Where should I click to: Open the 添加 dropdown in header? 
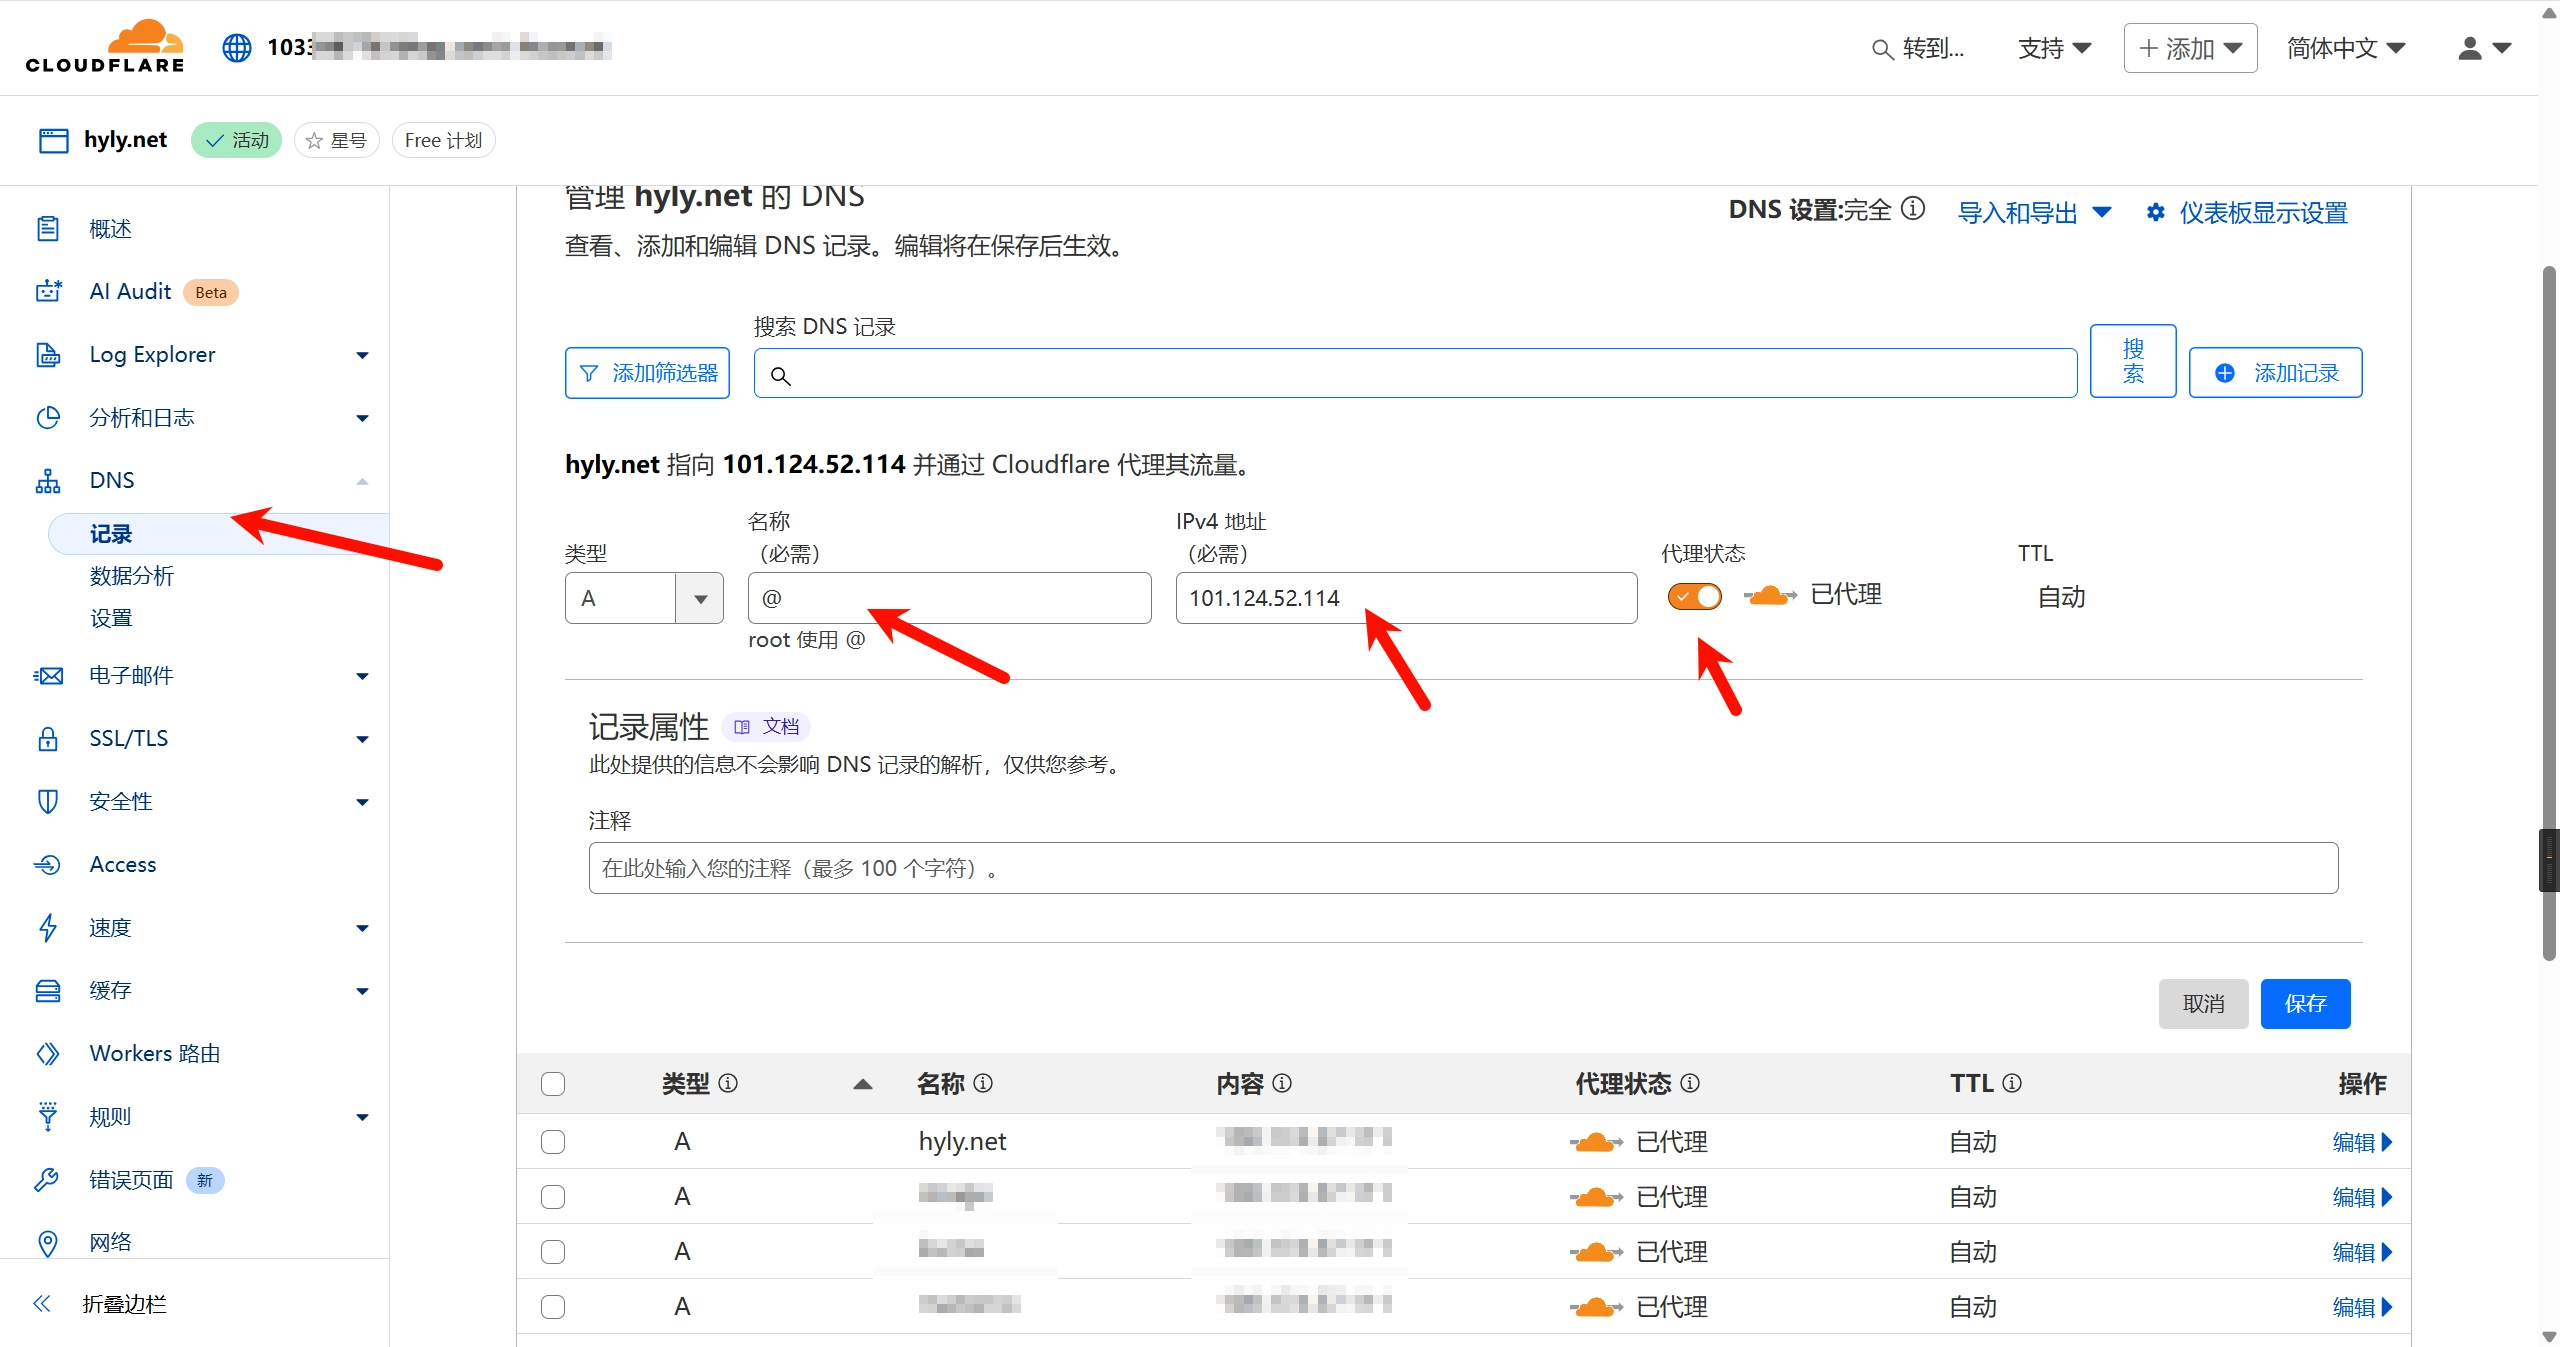(x=2190, y=48)
